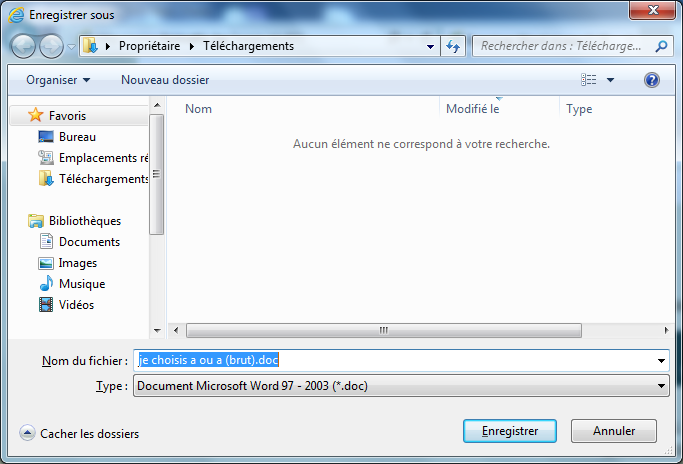Open the Organiser menu
Image resolution: width=683 pixels, height=464 pixels.
(x=58, y=80)
